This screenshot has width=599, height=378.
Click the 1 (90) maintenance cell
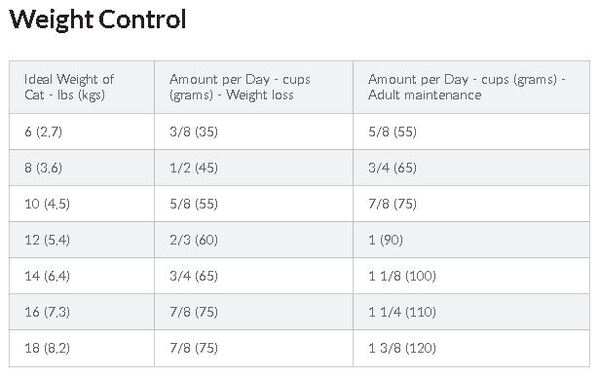[x=471, y=240]
